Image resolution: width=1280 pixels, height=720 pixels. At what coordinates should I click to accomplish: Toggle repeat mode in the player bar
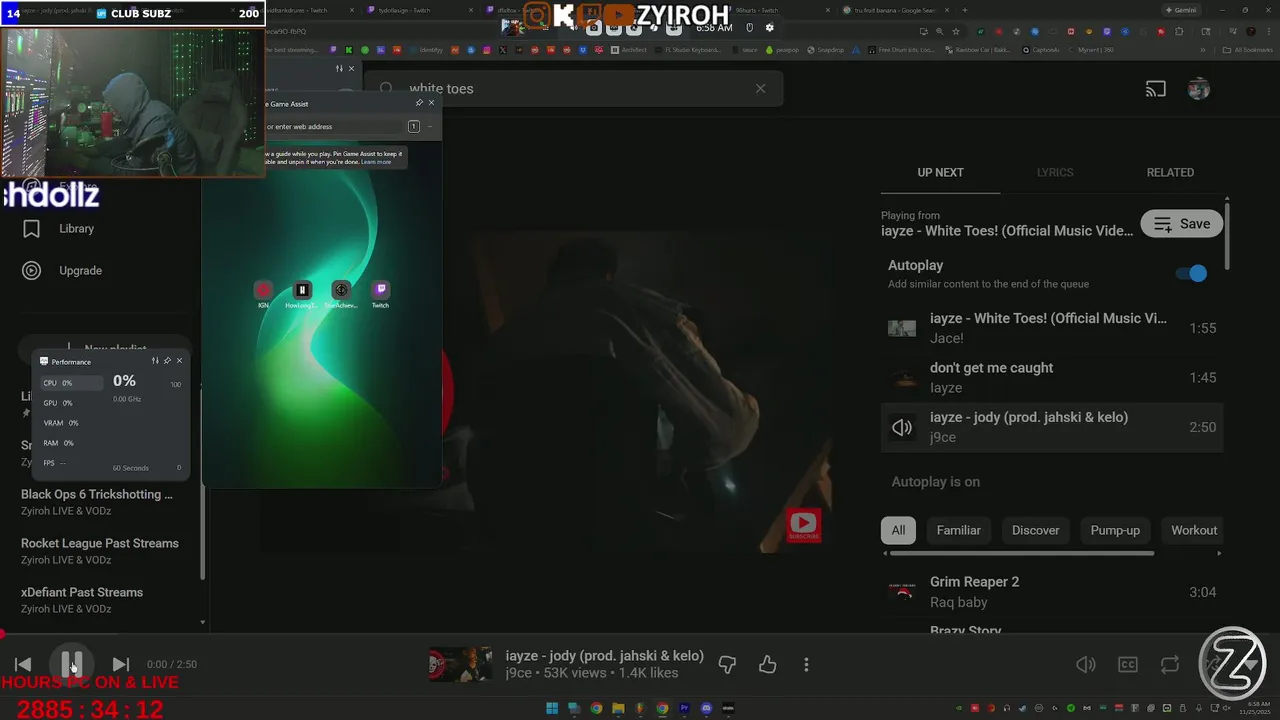1170,664
